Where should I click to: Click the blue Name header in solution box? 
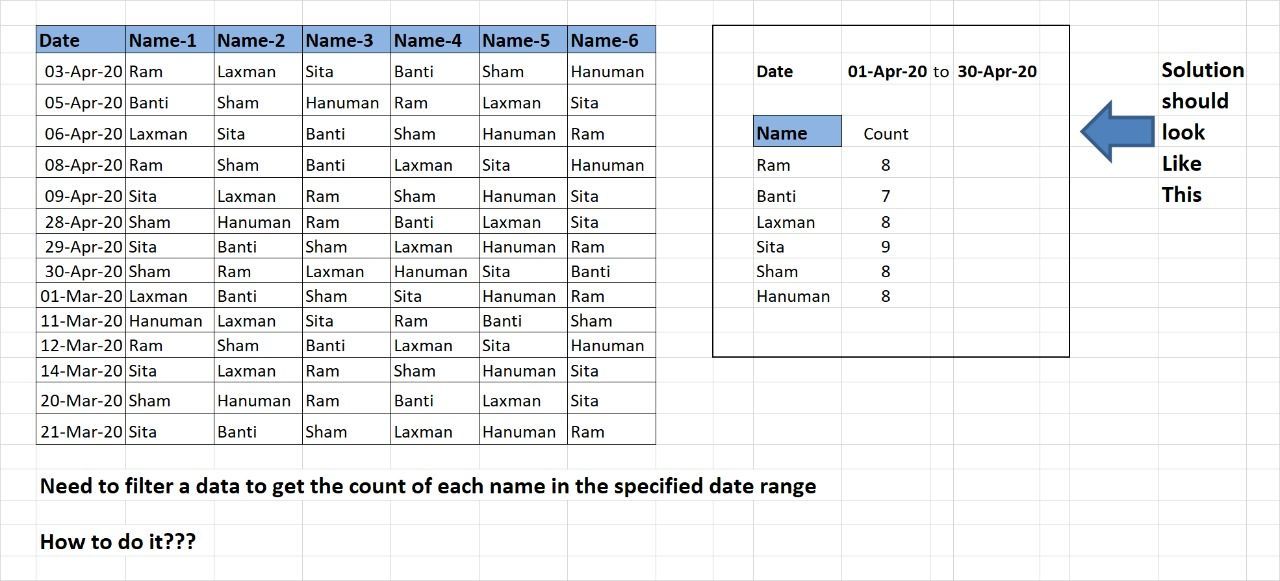click(x=797, y=132)
